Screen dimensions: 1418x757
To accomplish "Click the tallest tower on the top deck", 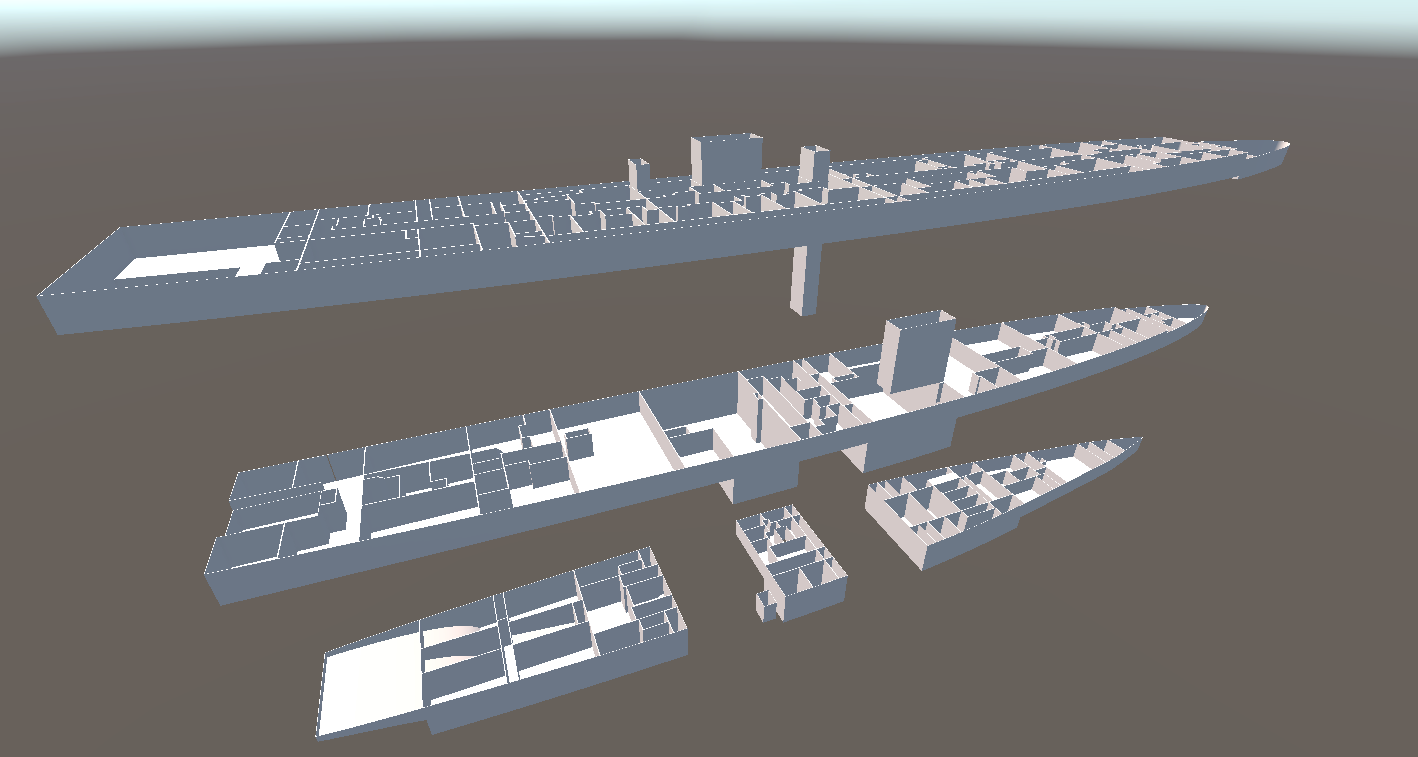I will (x=726, y=158).
